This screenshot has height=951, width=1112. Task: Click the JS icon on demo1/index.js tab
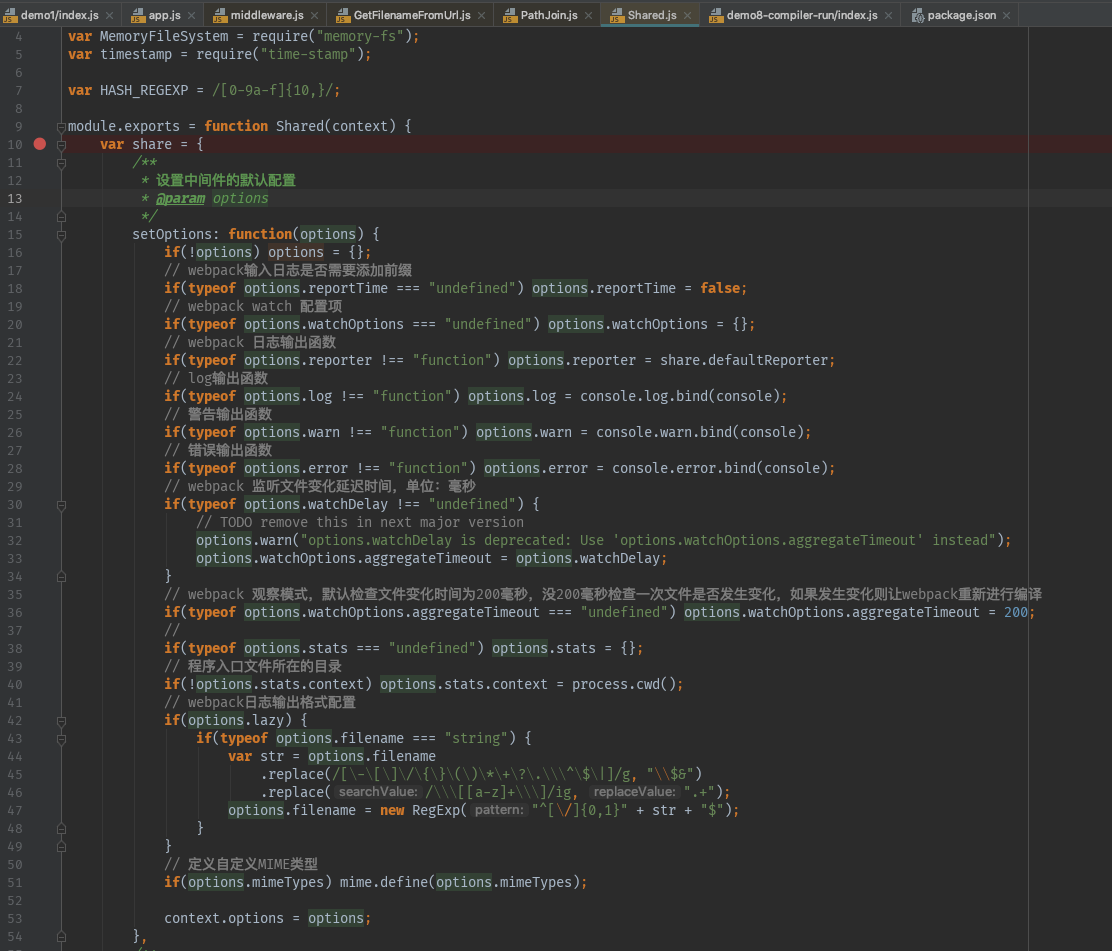pyautogui.click(x=10, y=15)
